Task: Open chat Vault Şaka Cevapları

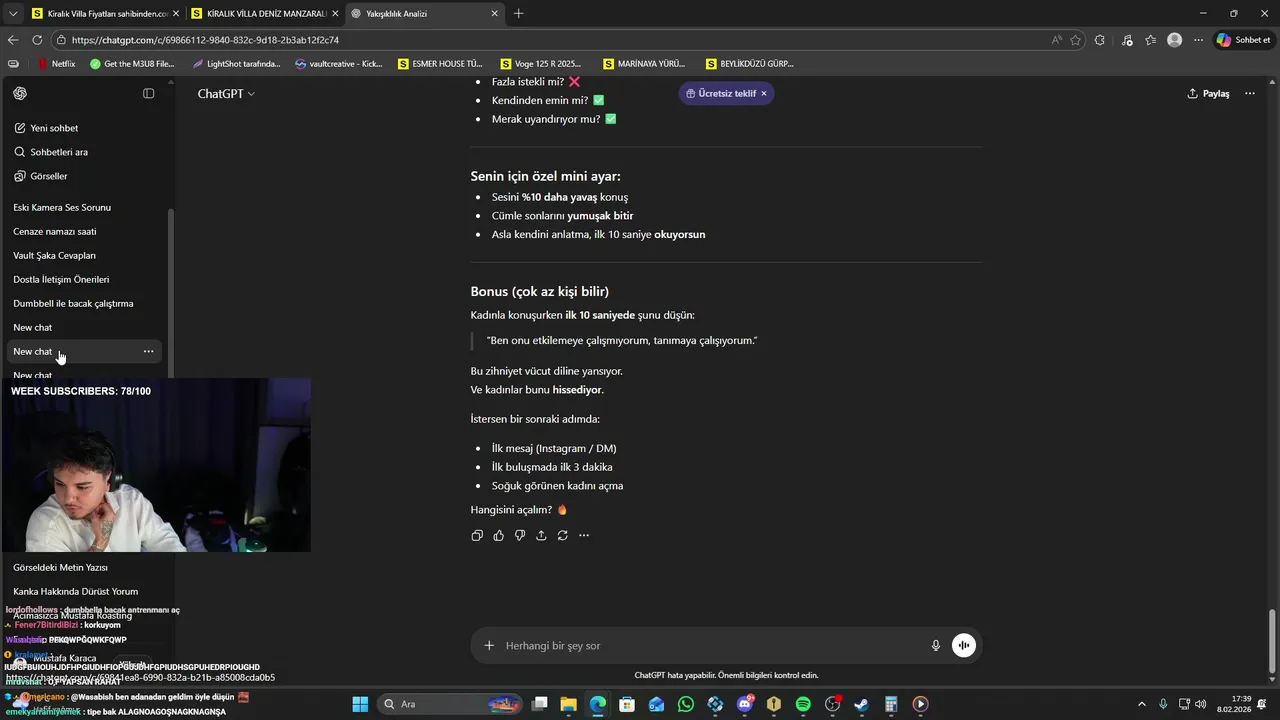Action: pyautogui.click(x=54, y=255)
